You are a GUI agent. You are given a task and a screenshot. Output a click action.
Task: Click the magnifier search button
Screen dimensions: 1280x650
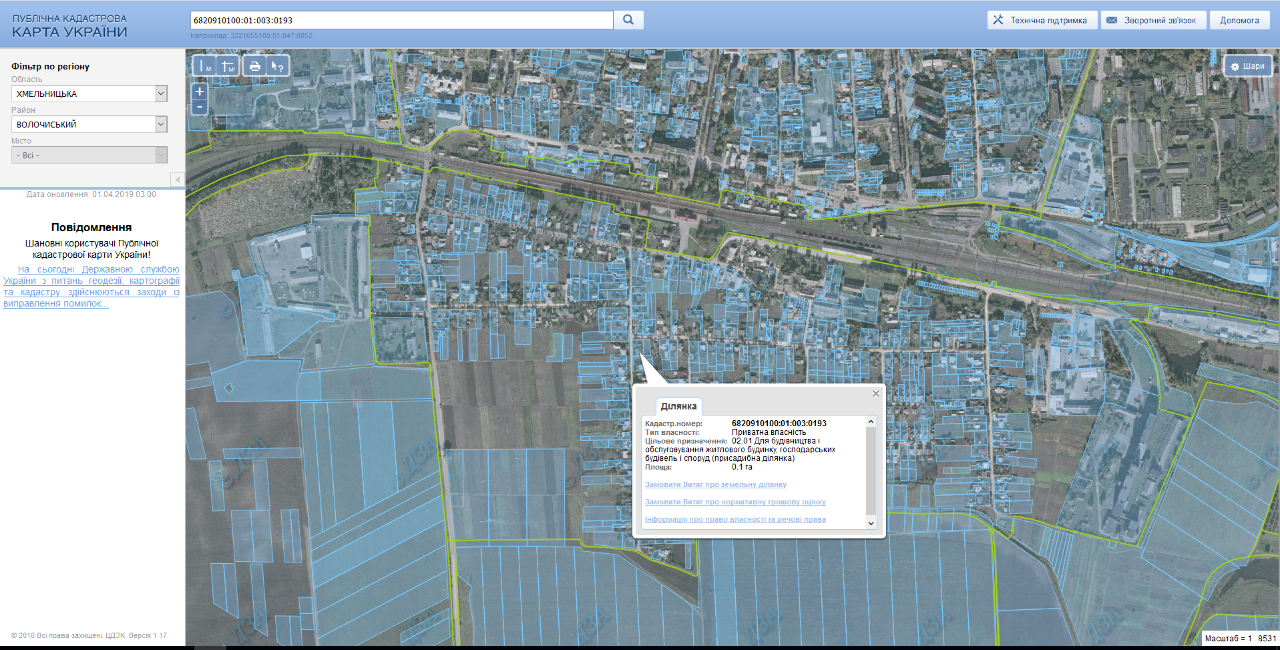629,20
